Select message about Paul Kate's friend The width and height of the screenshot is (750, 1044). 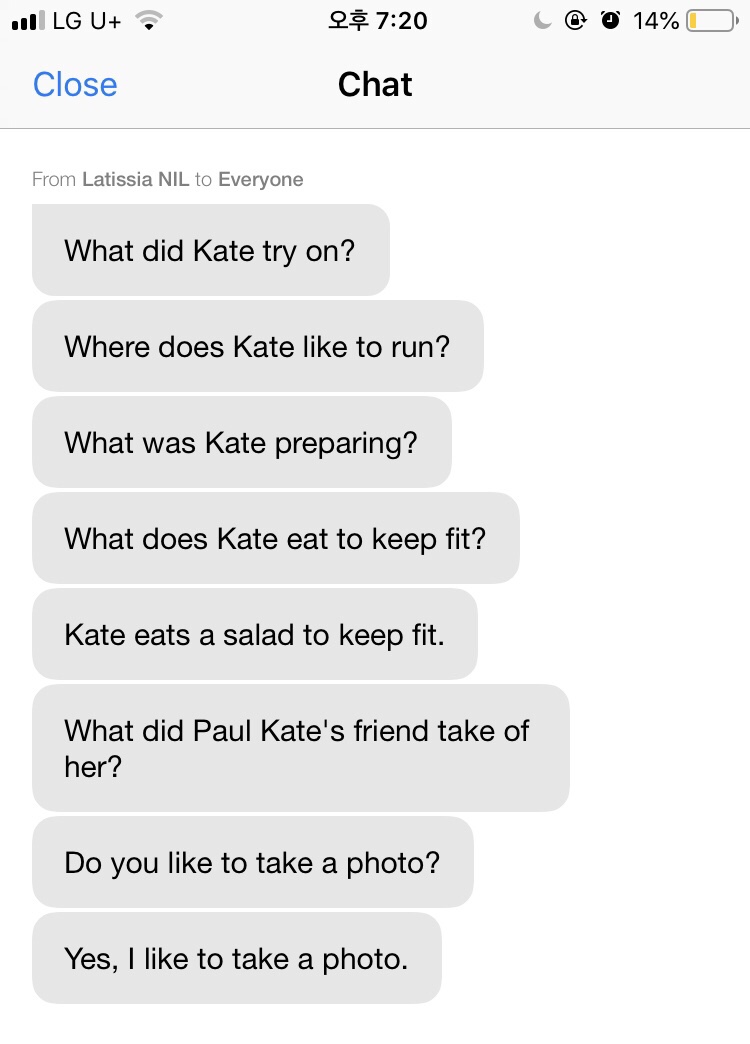pyautogui.click(x=300, y=748)
